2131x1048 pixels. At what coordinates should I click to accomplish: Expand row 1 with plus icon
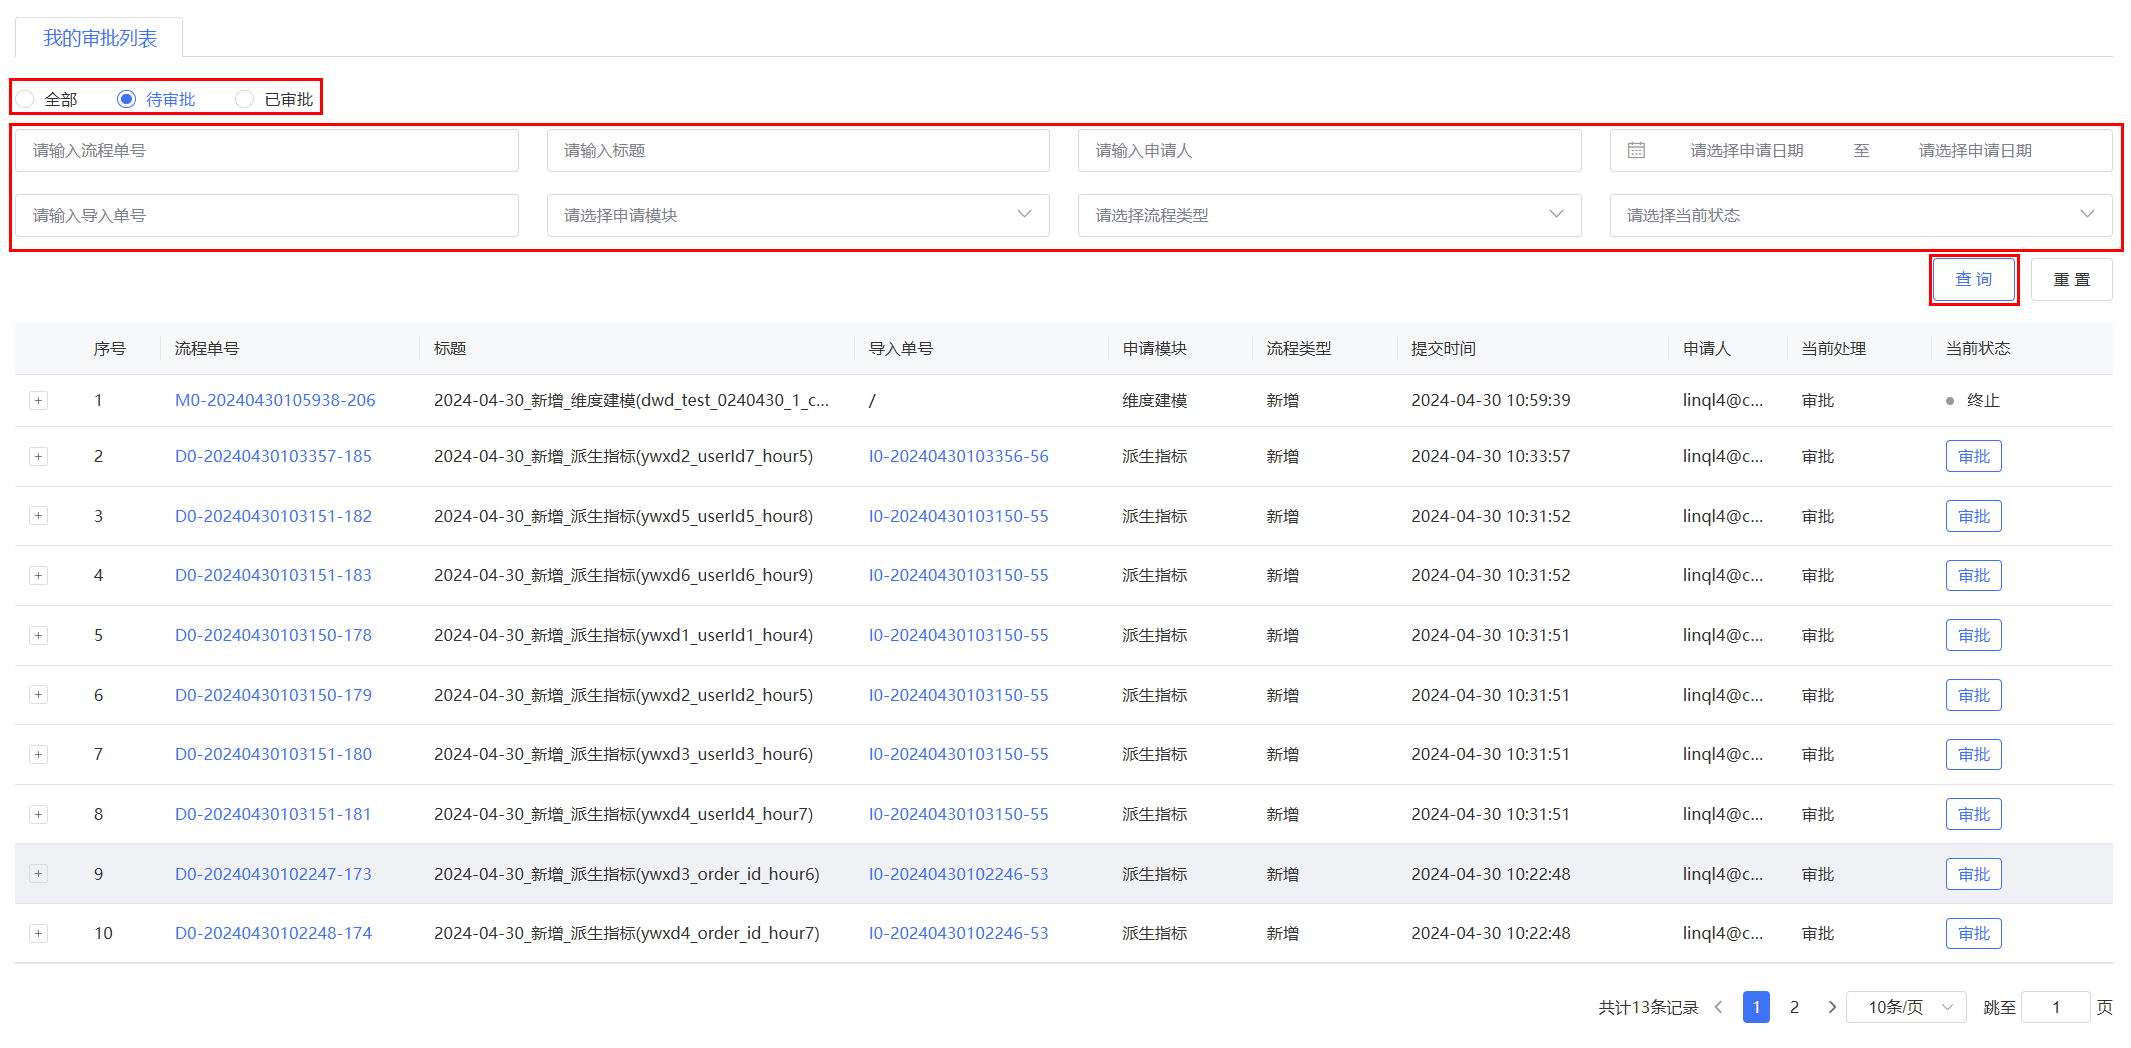[38, 401]
